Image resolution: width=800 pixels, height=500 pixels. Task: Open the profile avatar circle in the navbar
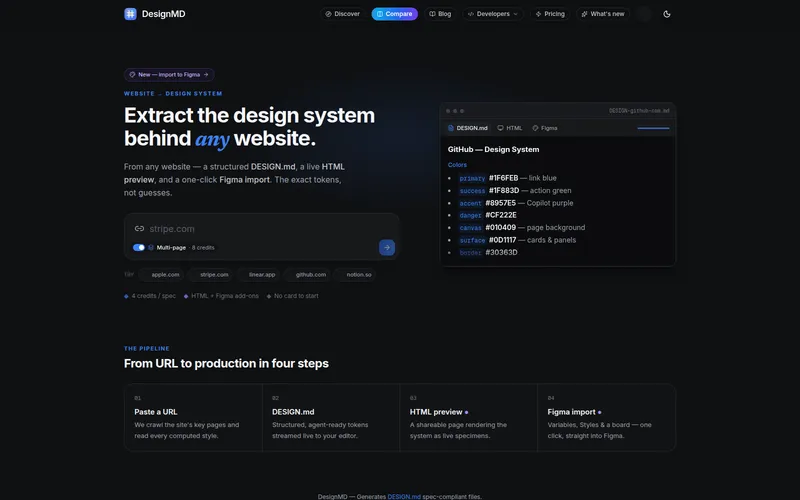644,14
